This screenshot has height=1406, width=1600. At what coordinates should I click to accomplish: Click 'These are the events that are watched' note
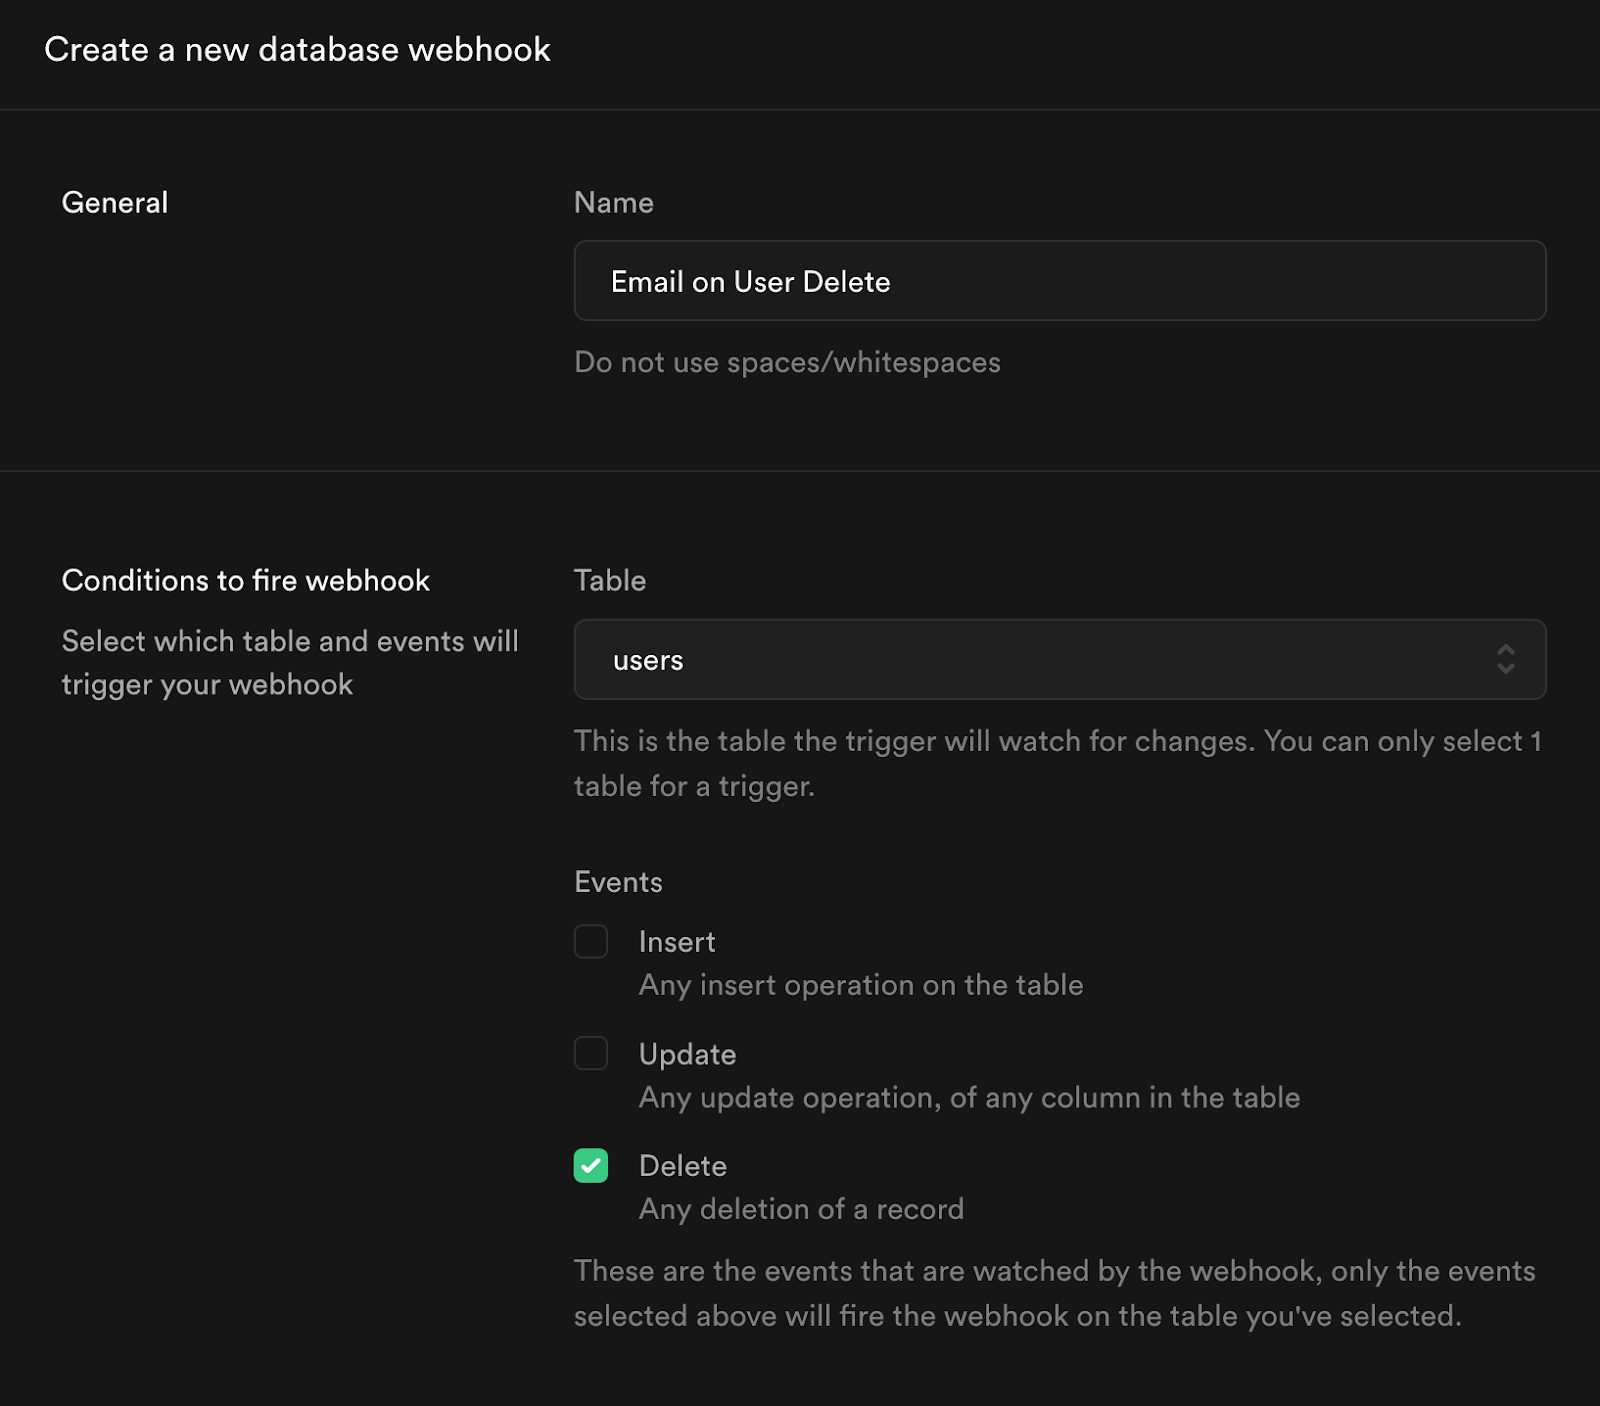pyautogui.click(x=1055, y=1293)
